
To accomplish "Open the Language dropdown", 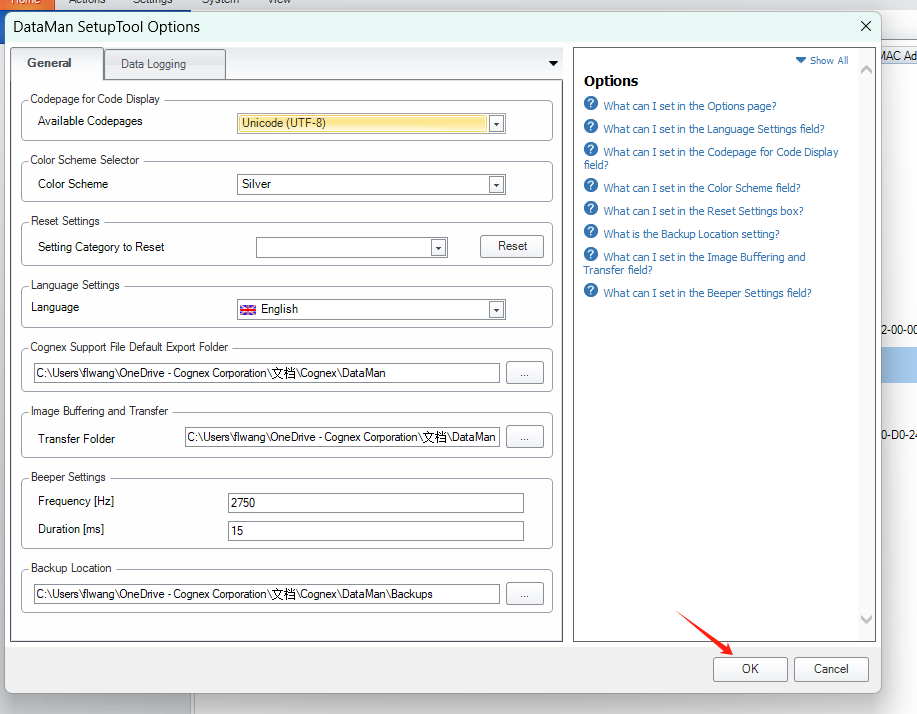I will coord(496,310).
